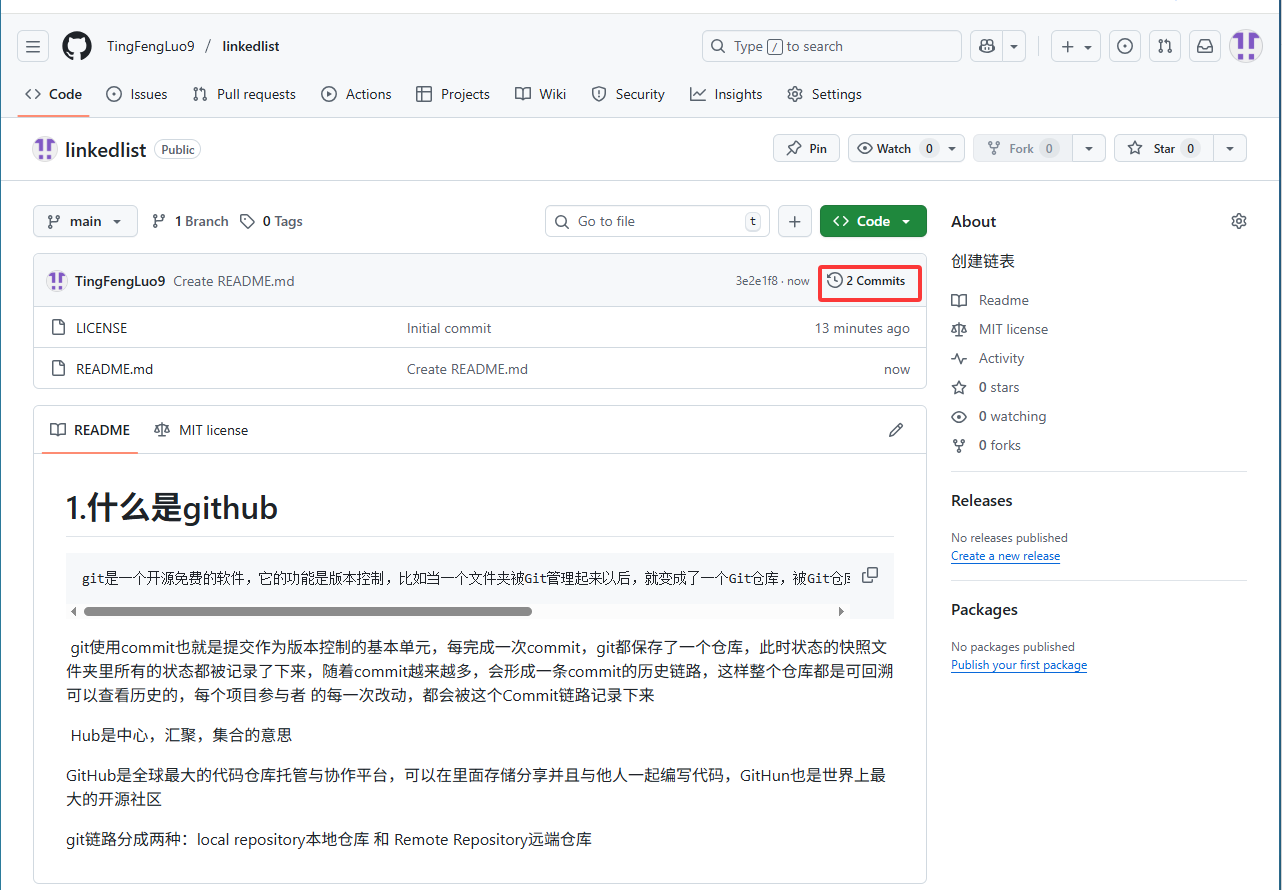Open the About settings gear icon
The height and width of the screenshot is (890, 1282).
click(1239, 221)
